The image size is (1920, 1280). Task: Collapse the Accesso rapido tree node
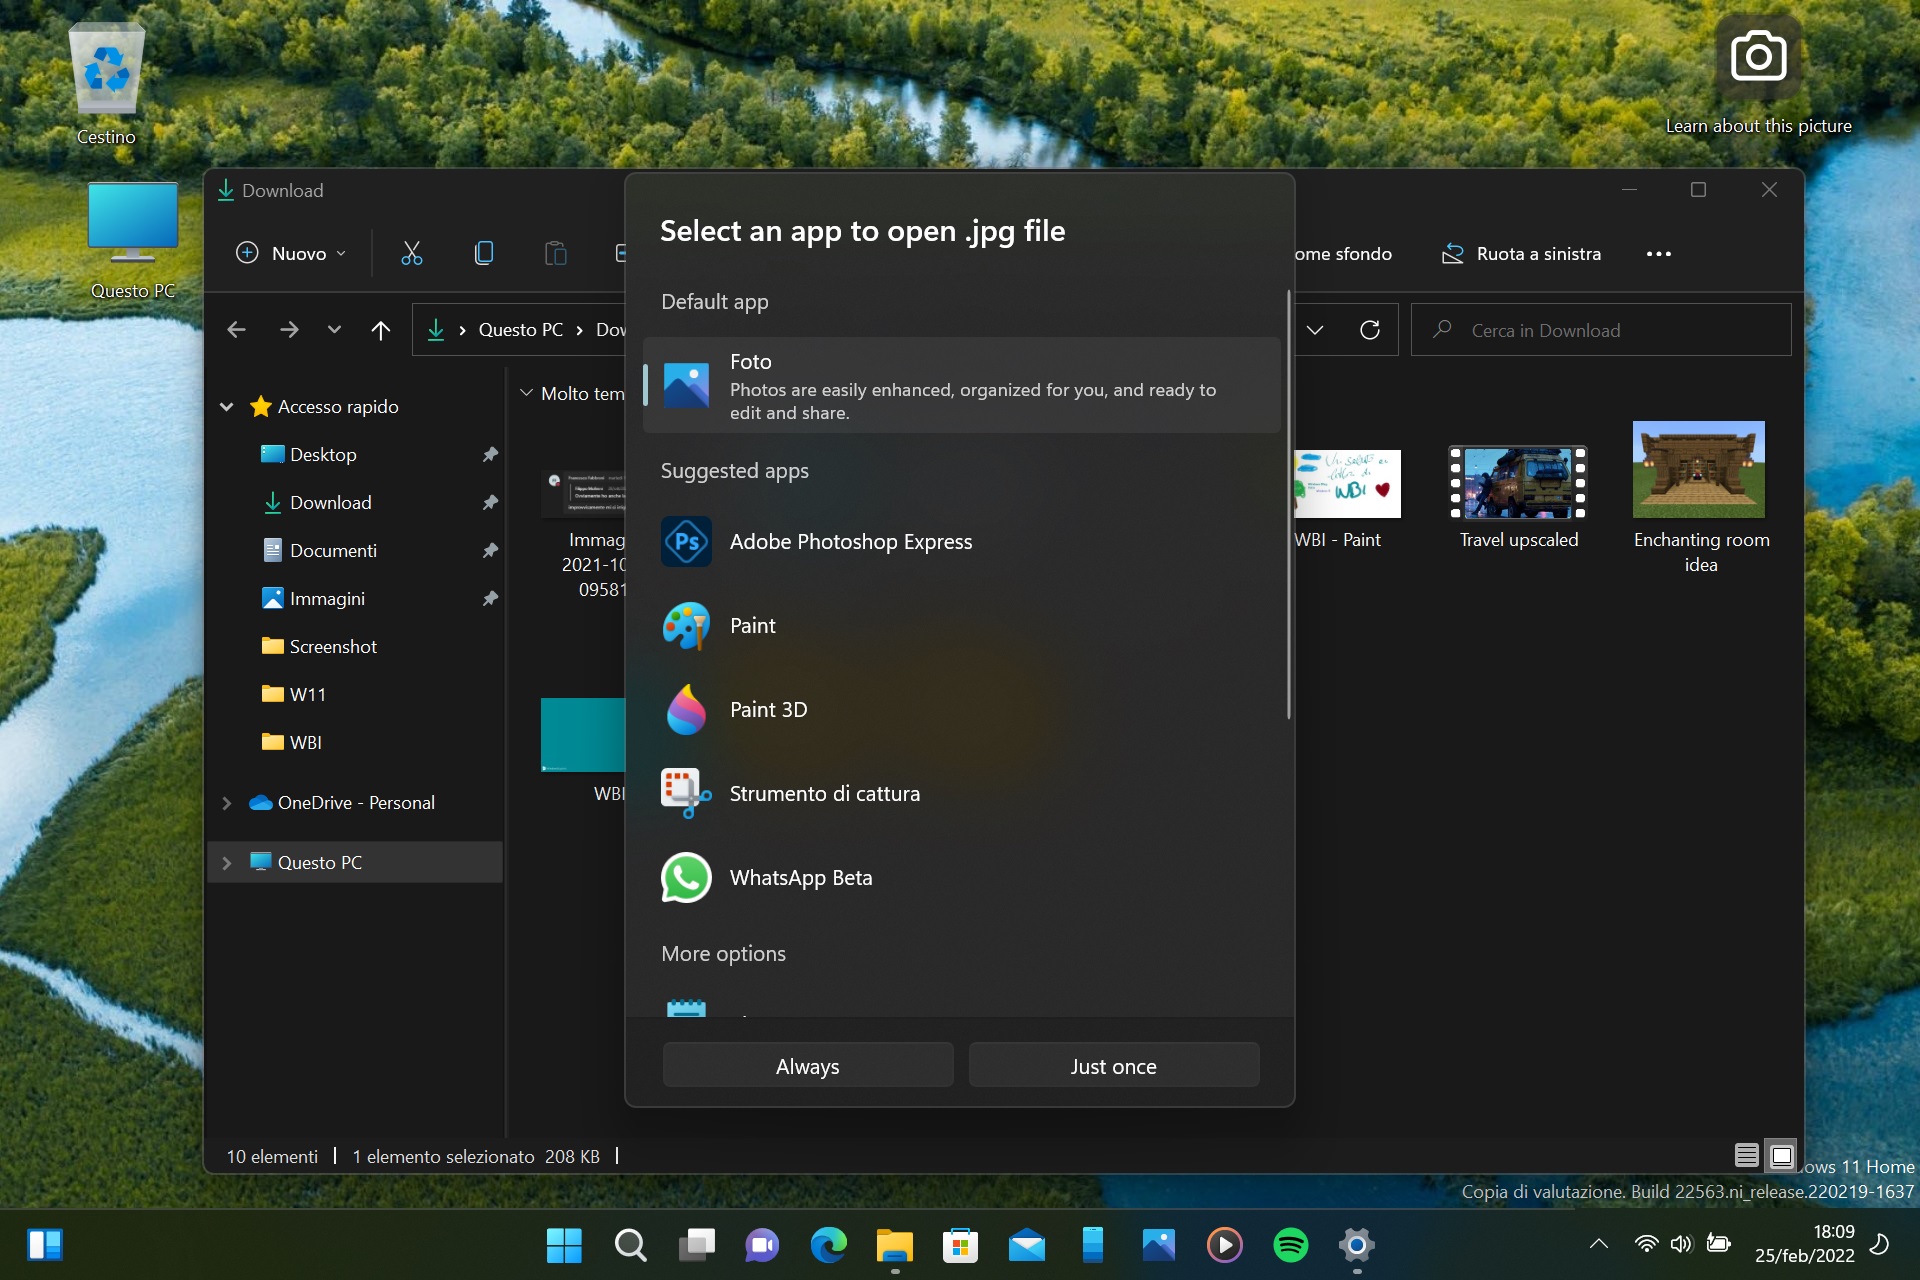coord(227,407)
